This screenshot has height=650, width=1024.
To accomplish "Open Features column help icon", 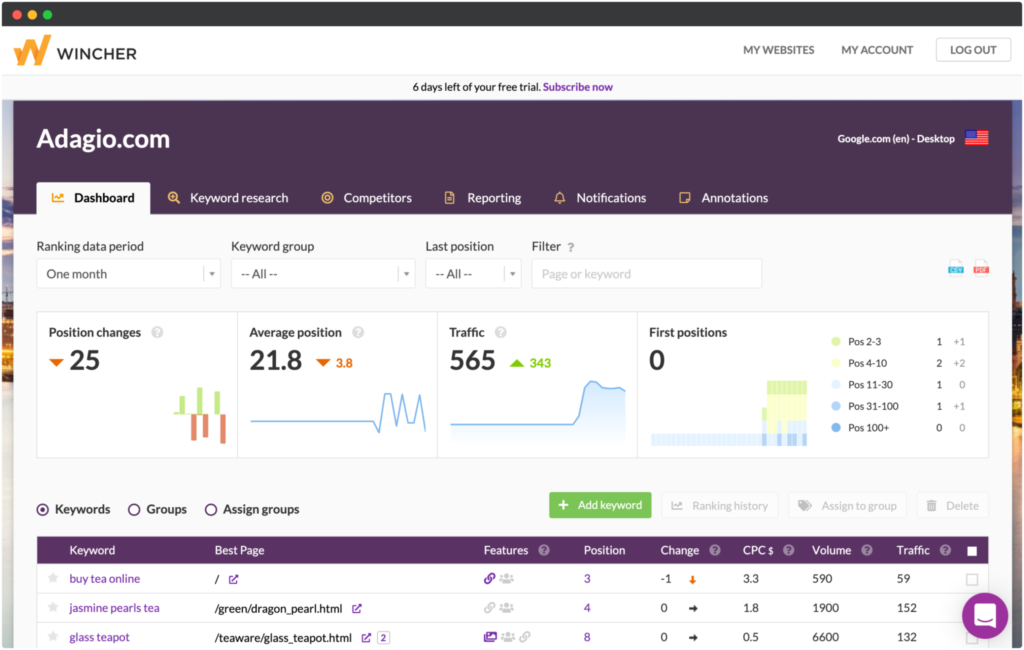I will [x=543, y=550].
